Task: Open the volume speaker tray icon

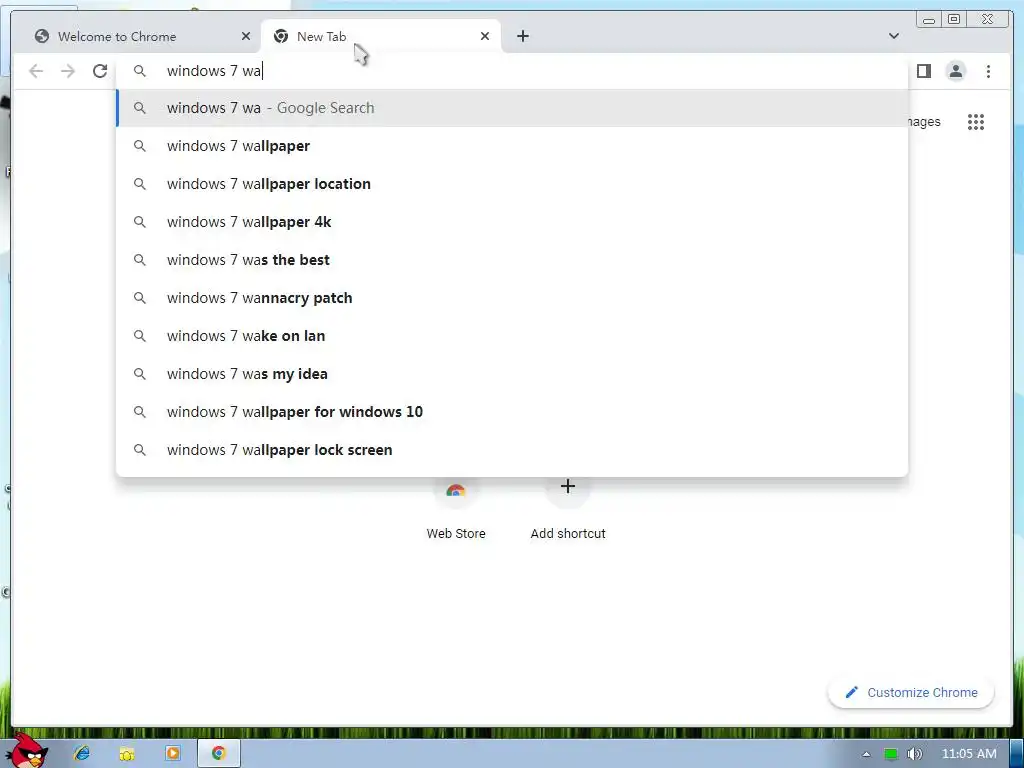Action: coord(914,754)
